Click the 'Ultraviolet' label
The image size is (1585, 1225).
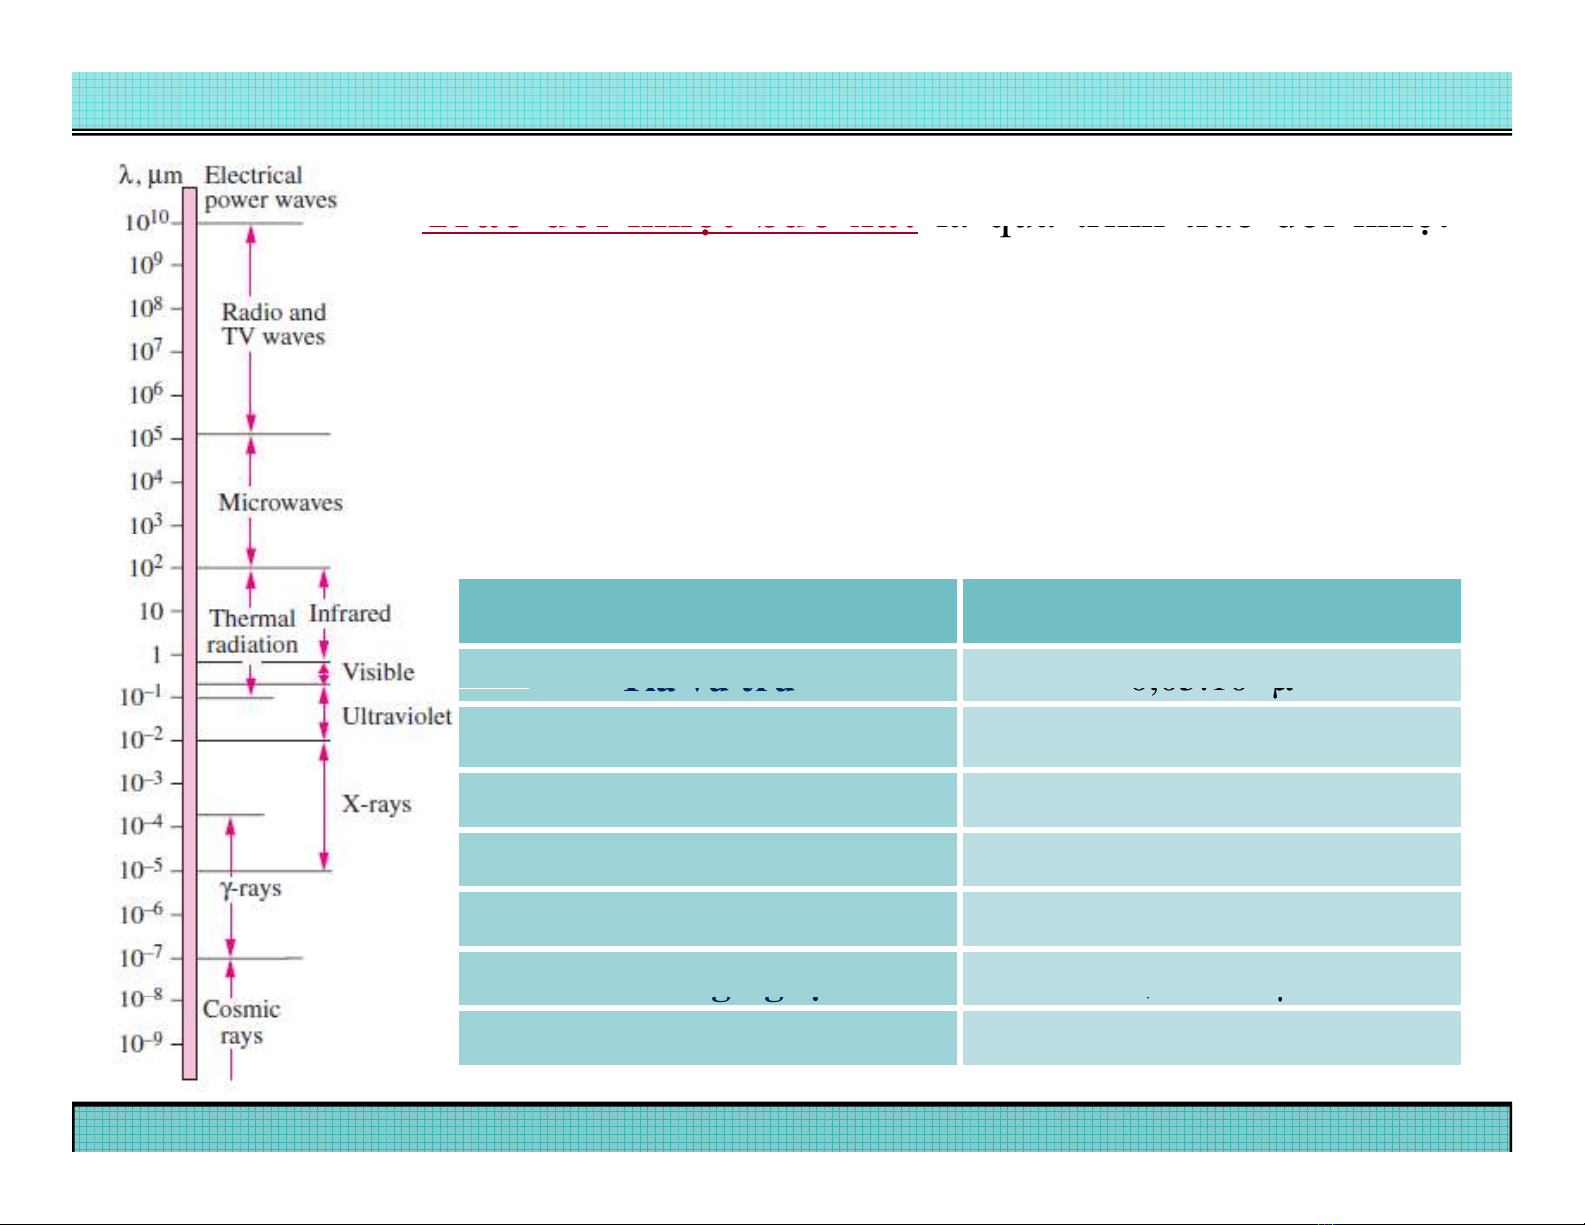point(397,716)
